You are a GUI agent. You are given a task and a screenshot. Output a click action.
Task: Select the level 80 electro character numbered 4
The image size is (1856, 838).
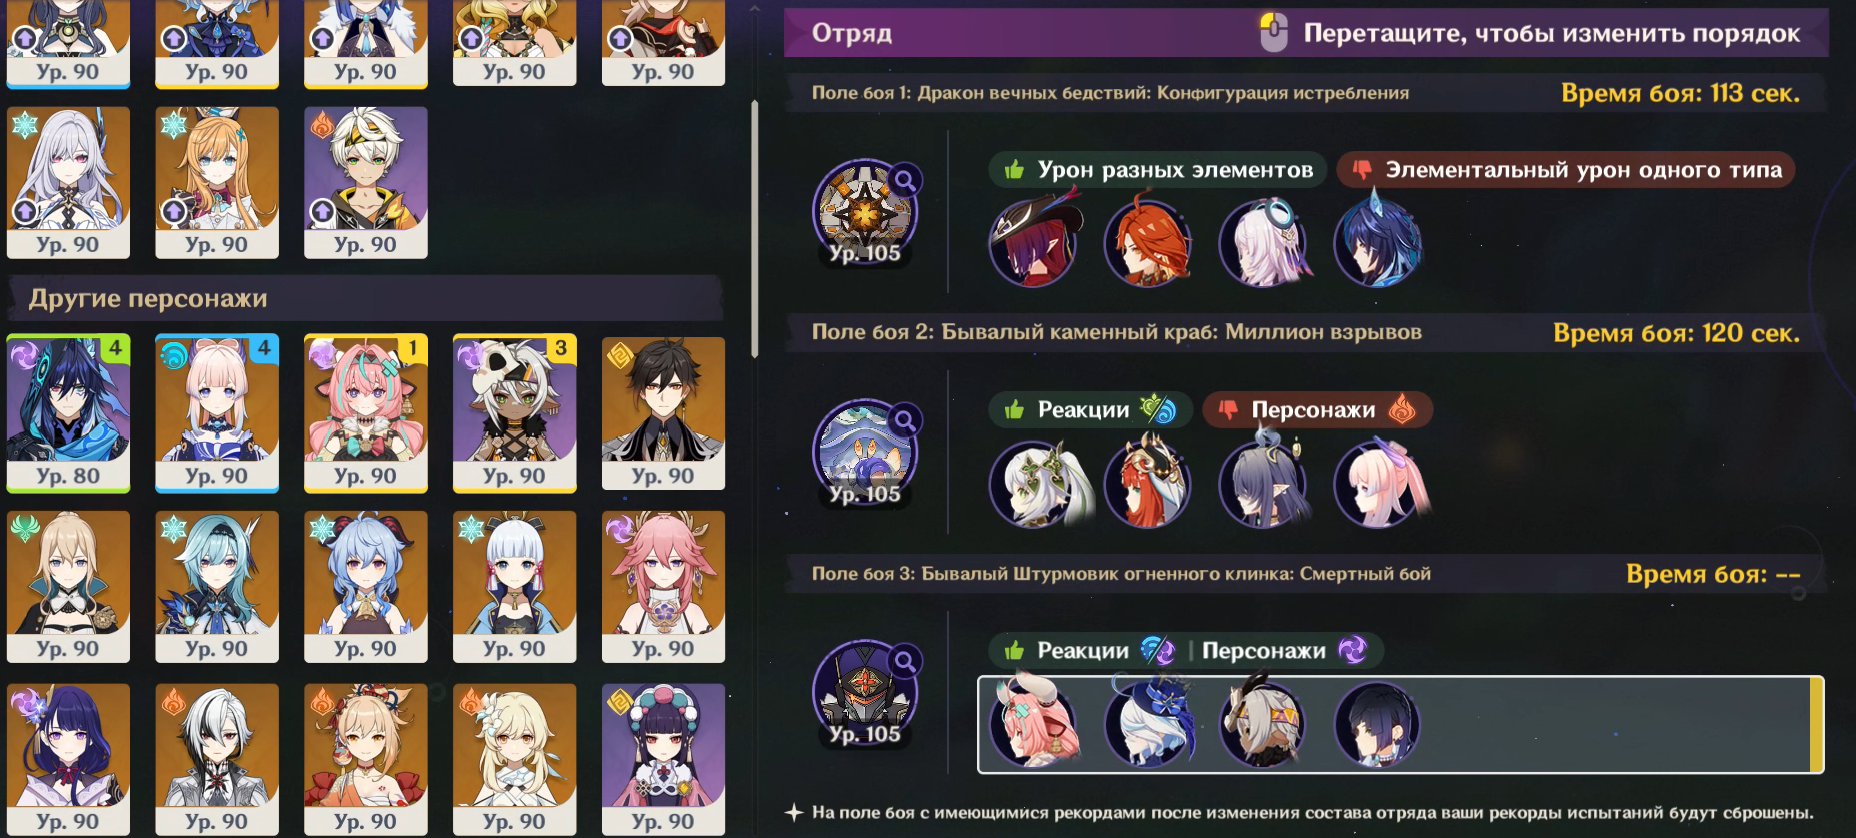point(68,413)
